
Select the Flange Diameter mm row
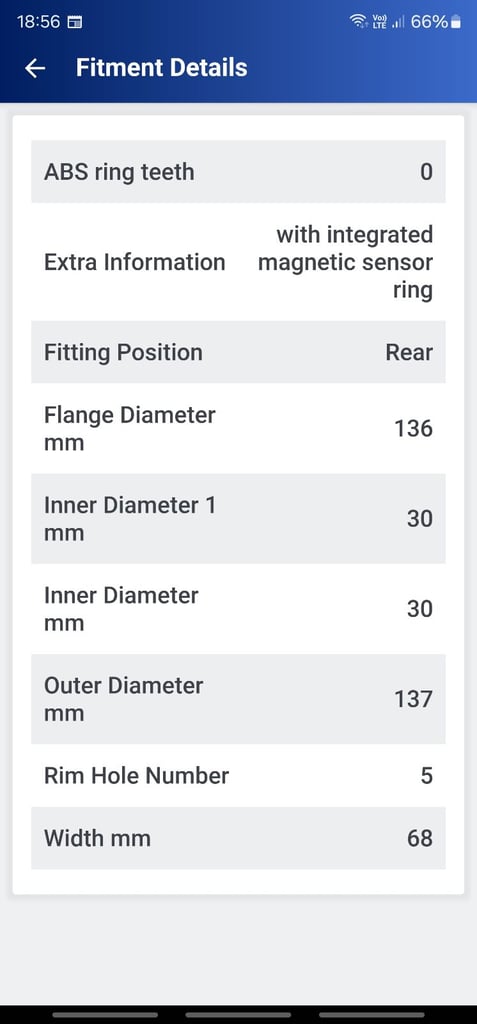pyautogui.click(x=238, y=428)
